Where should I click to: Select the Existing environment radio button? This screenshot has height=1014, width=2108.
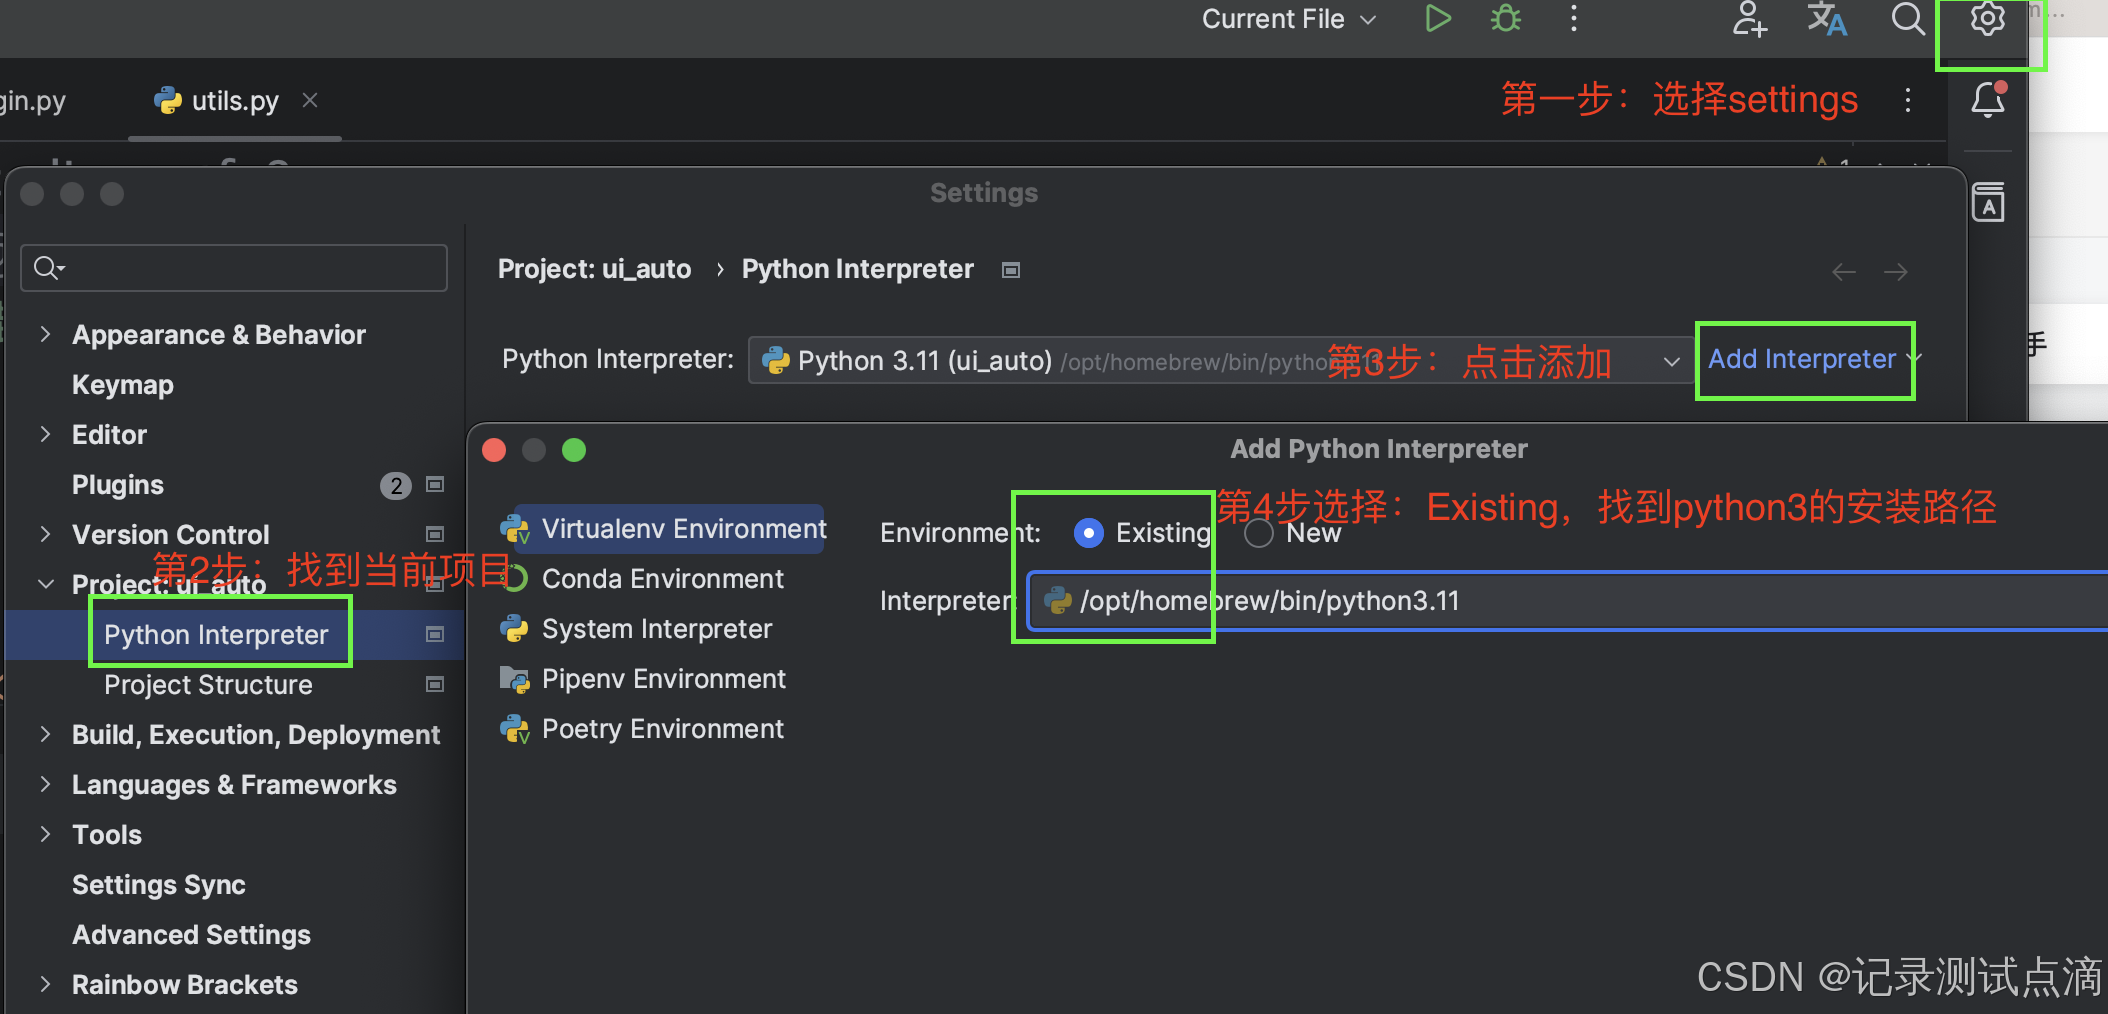click(1088, 533)
